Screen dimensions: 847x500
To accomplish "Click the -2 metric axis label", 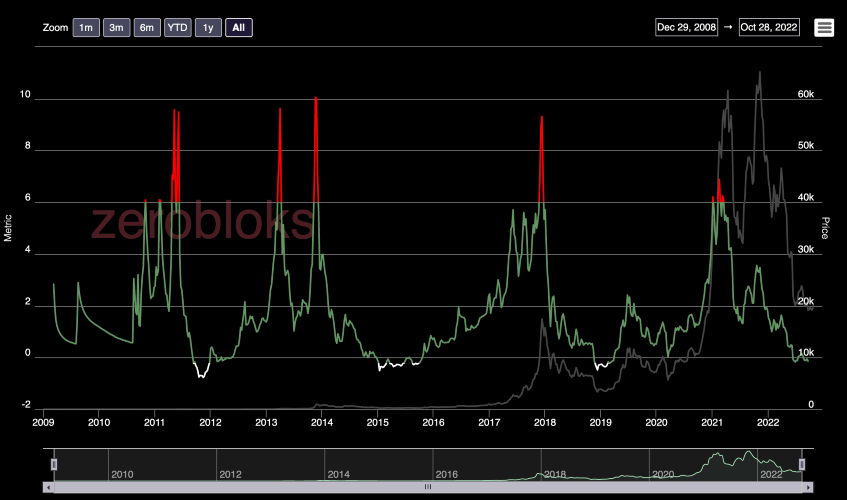I will coord(26,404).
